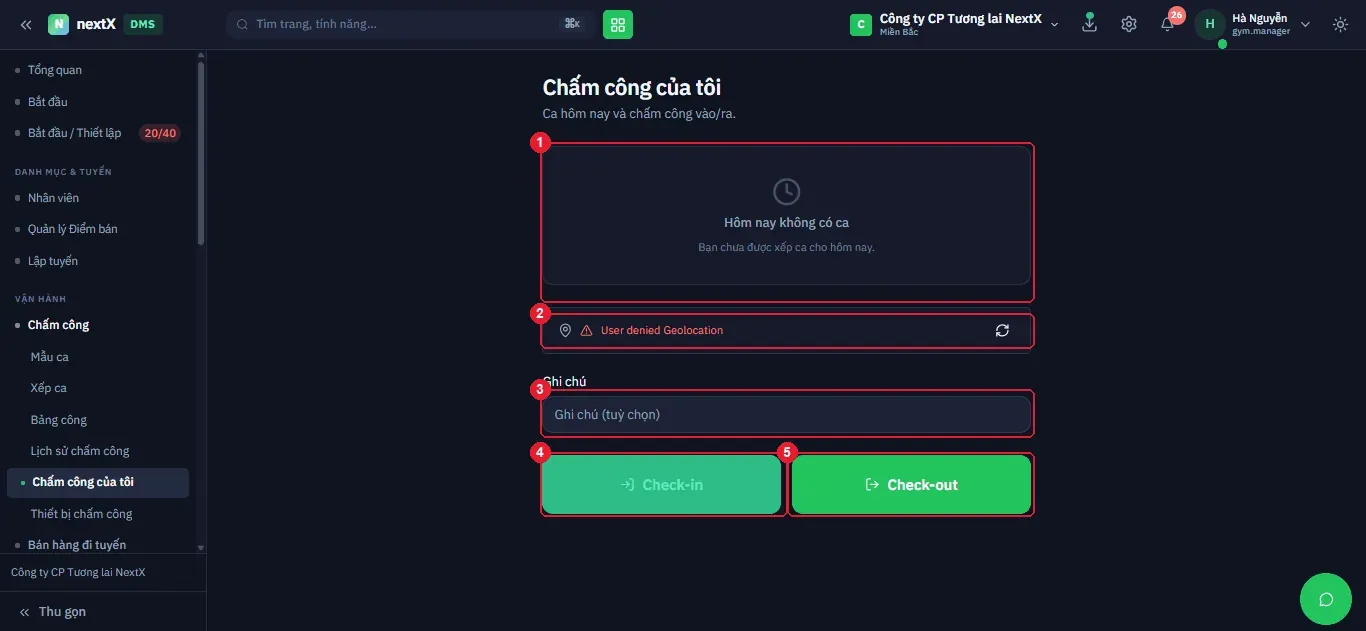Click the nextX logo icon
The height and width of the screenshot is (631, 1366).
coord(58,24)
